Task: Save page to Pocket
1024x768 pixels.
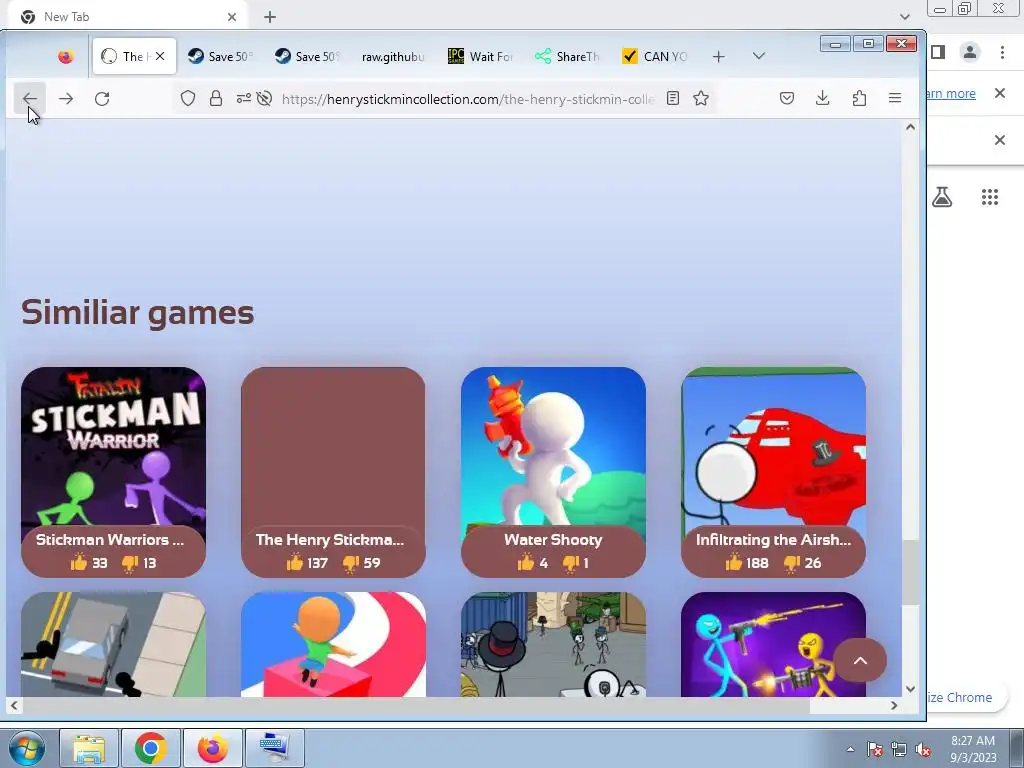Action: pos(787,99)
